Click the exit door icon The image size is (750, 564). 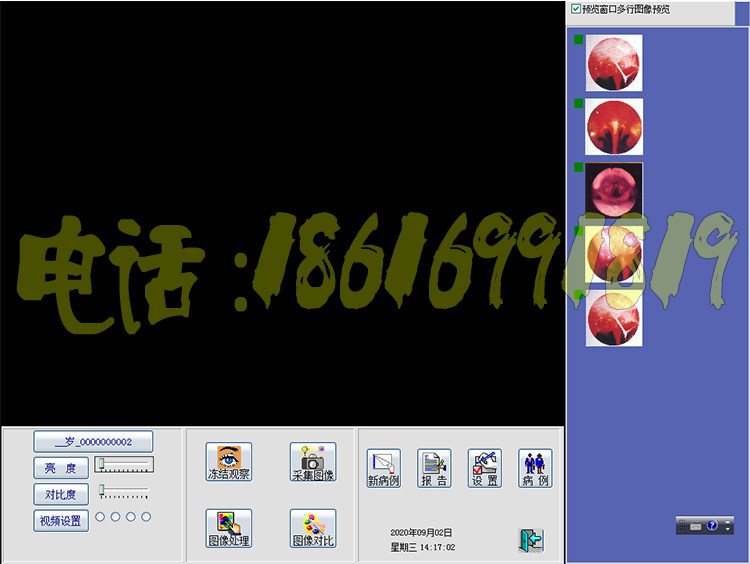click(531, 540)
